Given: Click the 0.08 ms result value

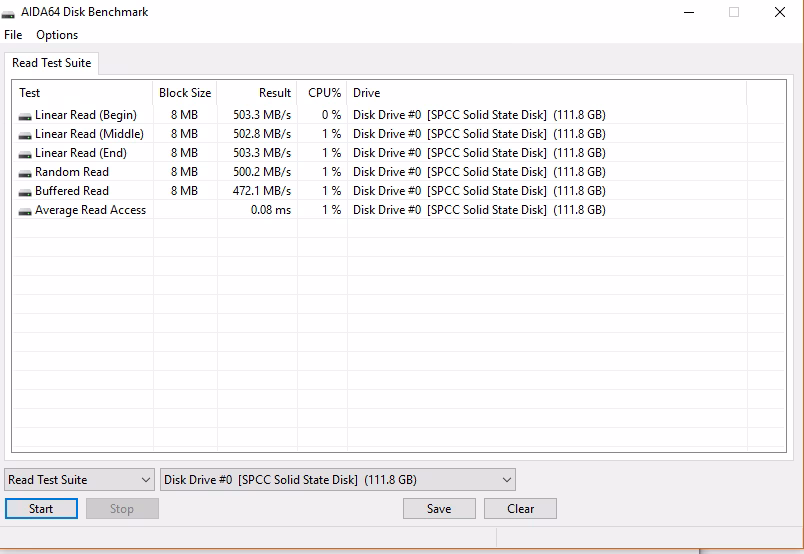Looking at the screenshot, I should coord(271,210).
